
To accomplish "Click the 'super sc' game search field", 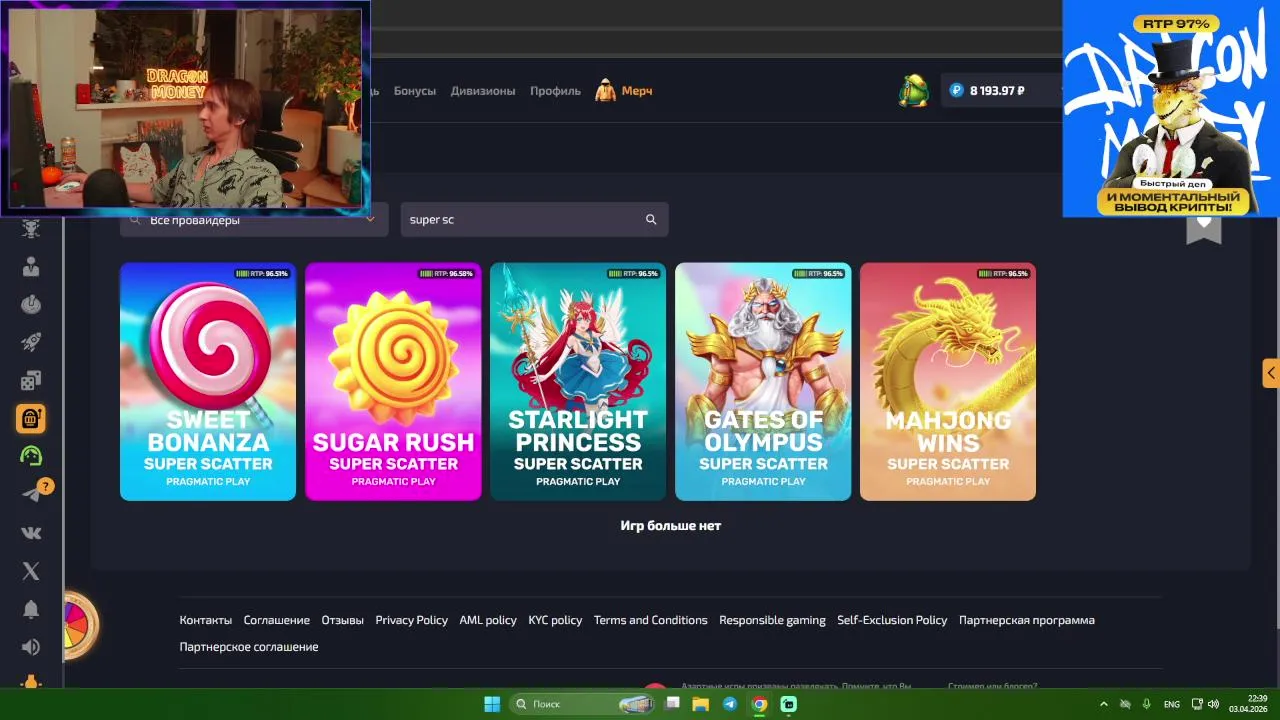I will tap(535, 220).
